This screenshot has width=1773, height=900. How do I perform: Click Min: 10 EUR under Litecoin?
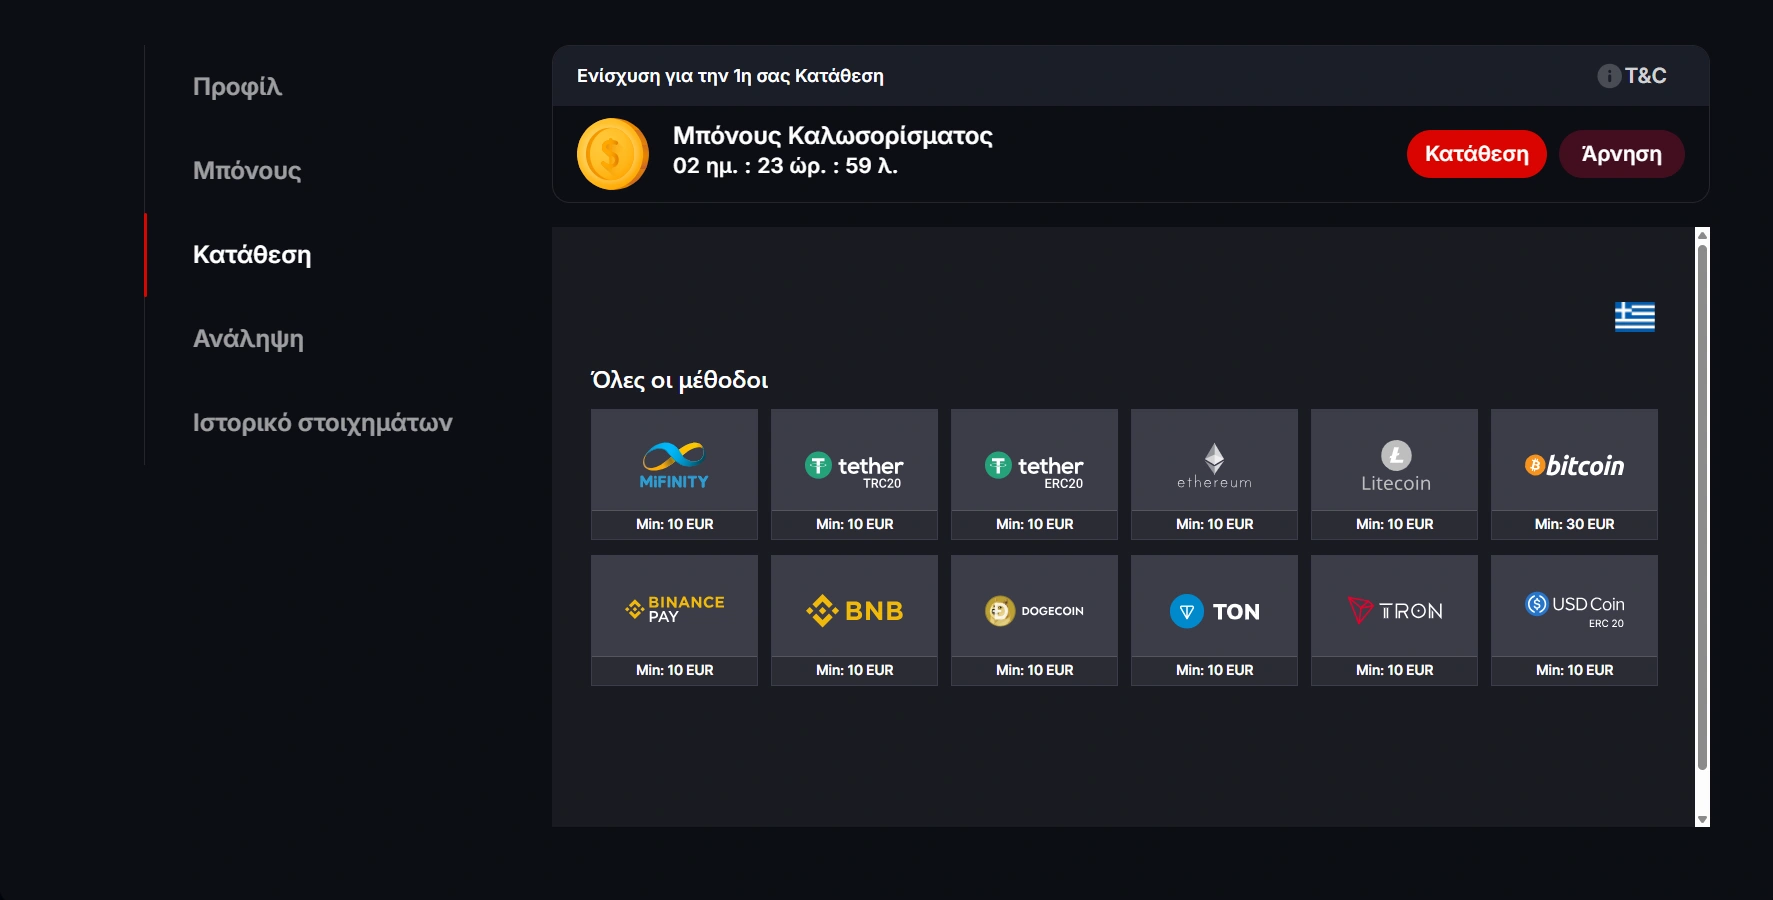tap(1394, 524)
